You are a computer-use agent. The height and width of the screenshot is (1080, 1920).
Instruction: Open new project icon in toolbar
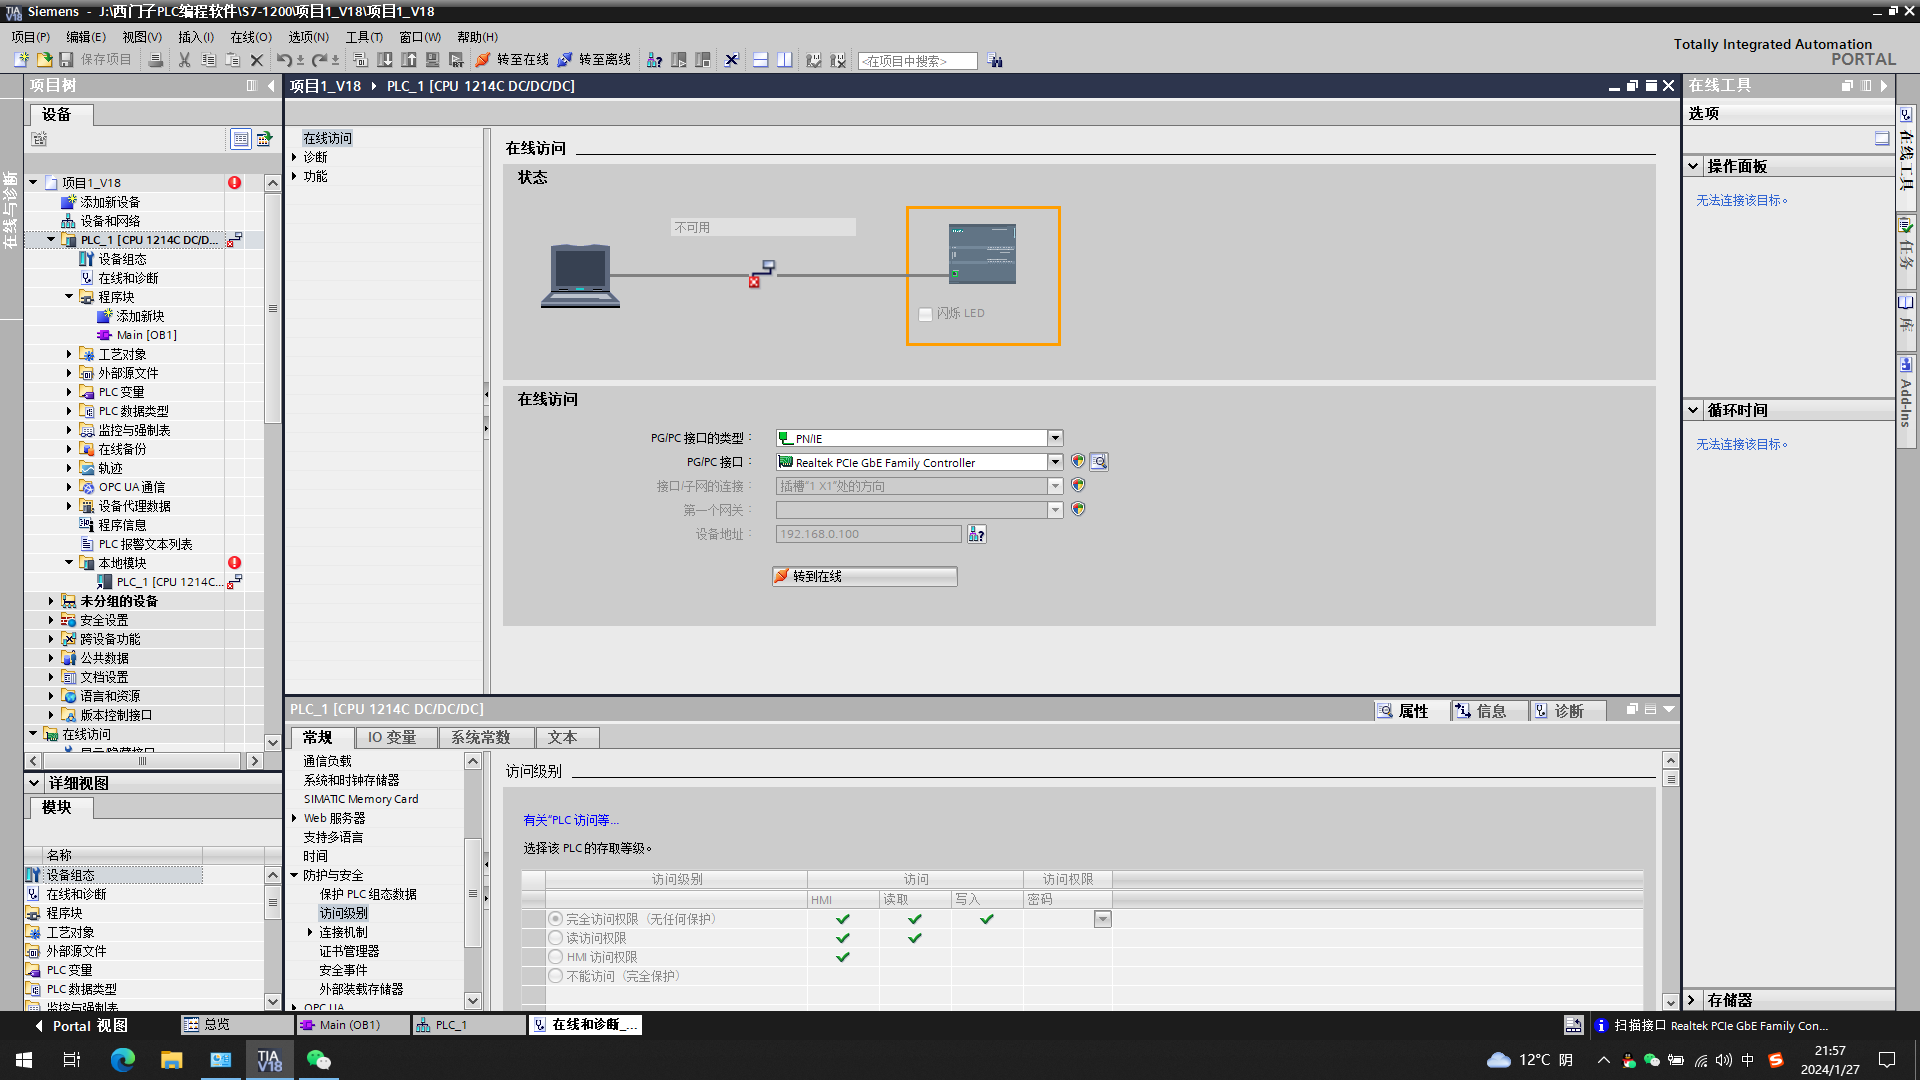coord(21,60)
